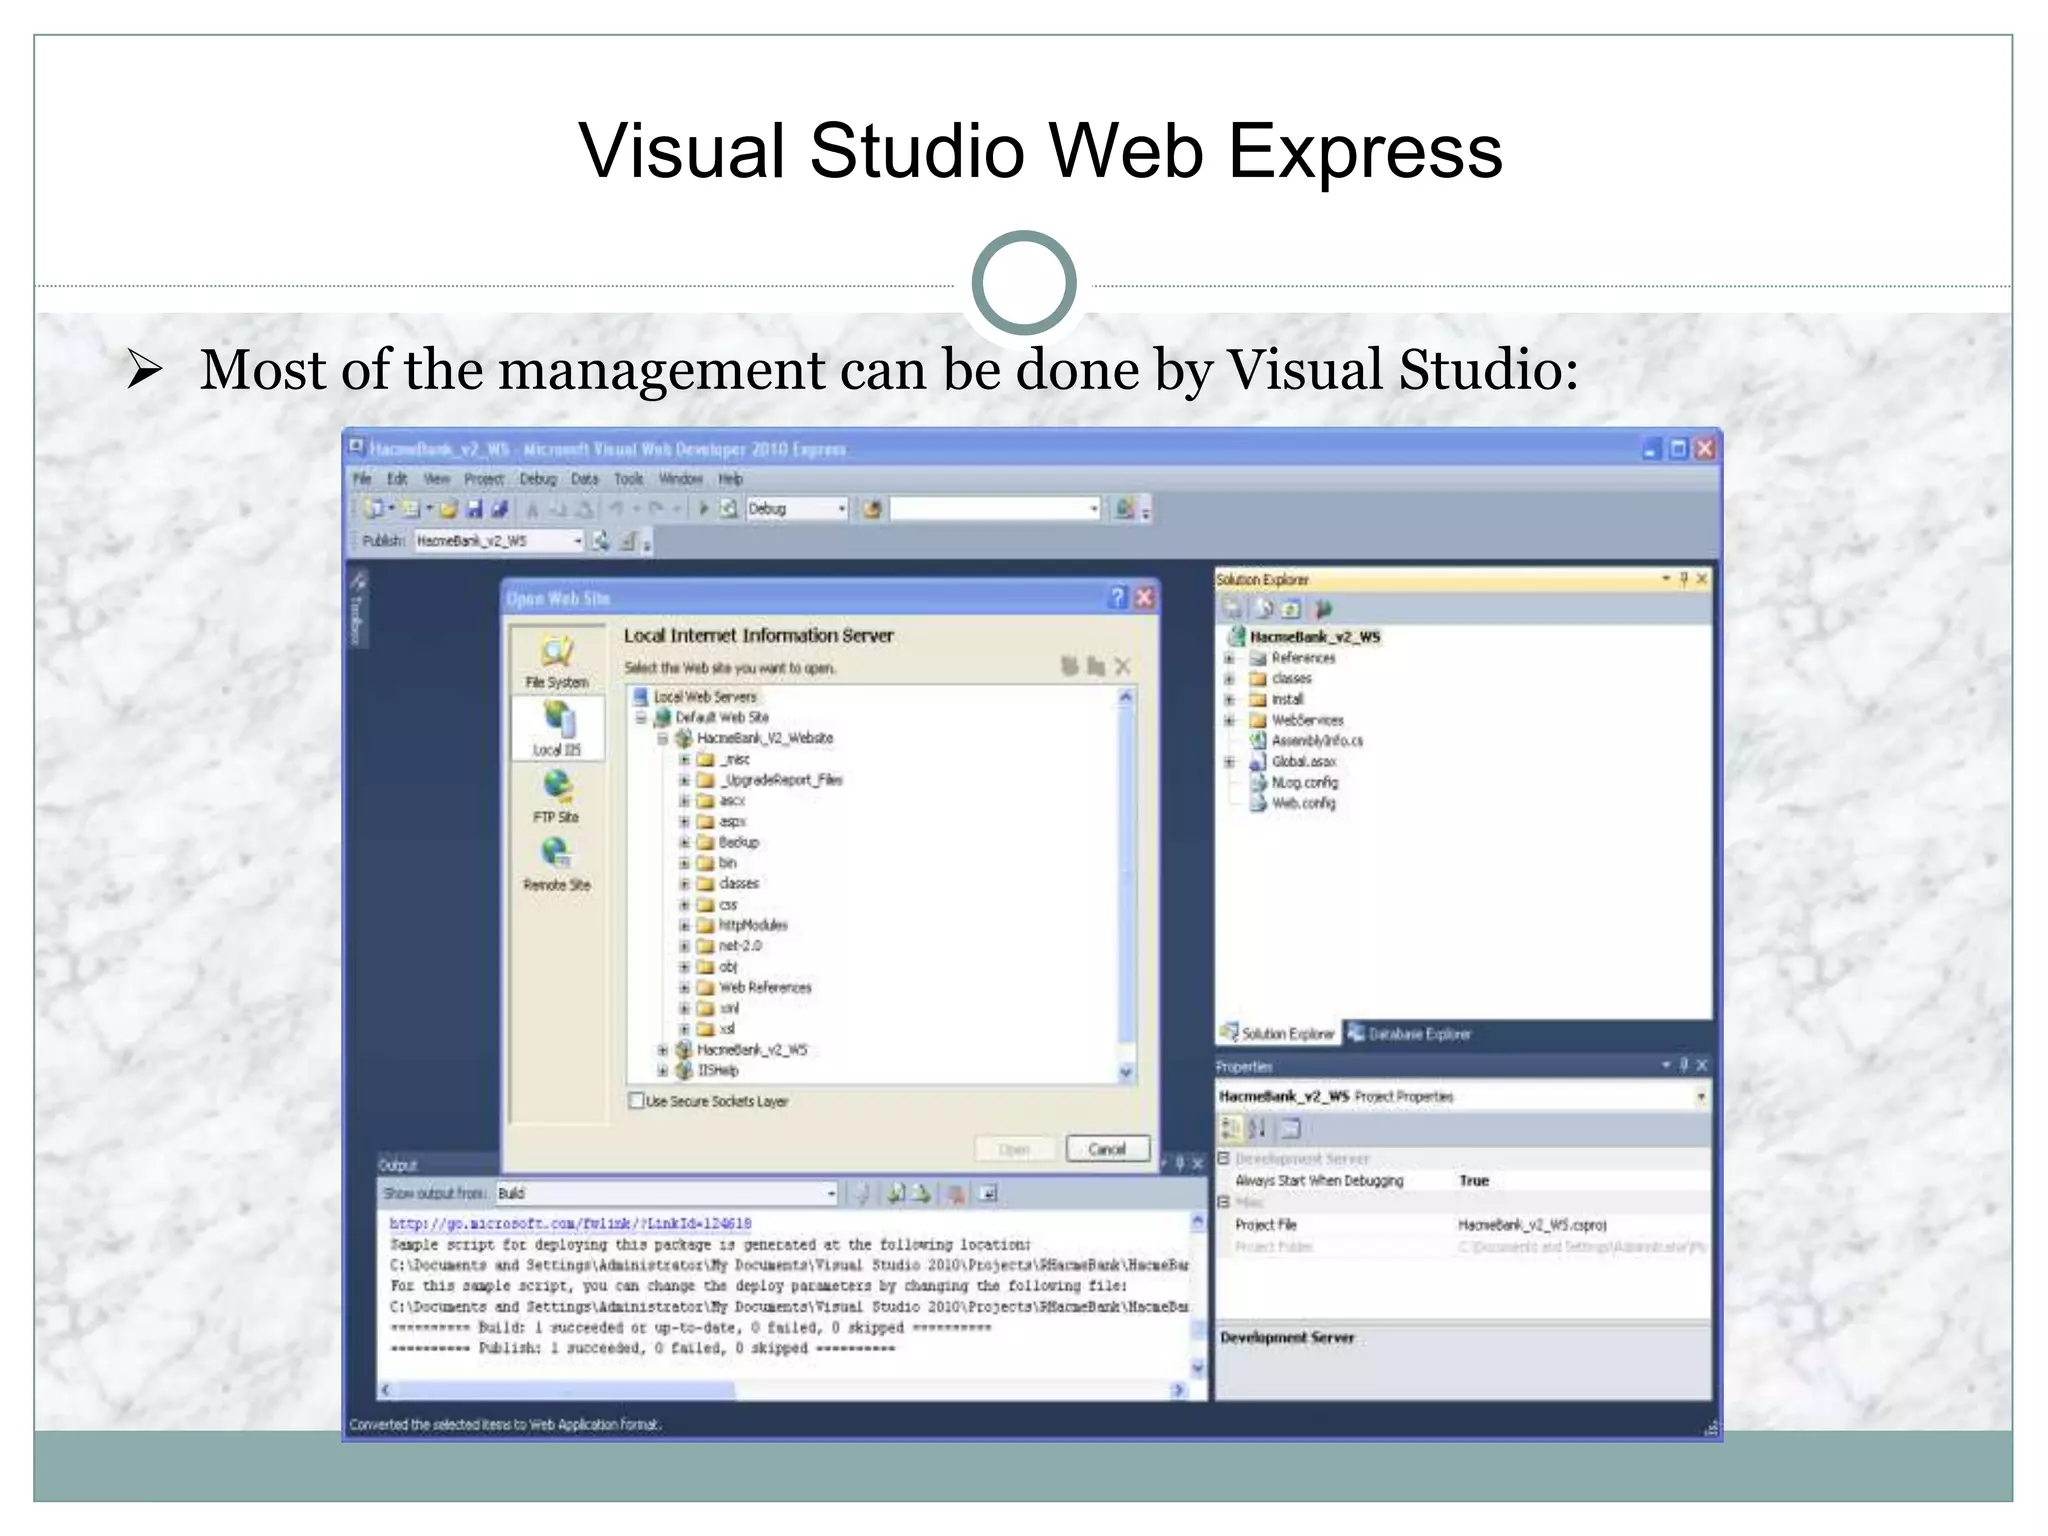Select the Local Web Servers root node
The height and width of the screenshot is (1536, 2048).
(x=705, y=697)
